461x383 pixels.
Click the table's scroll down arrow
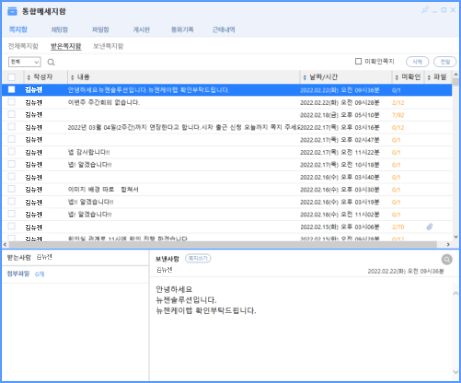[x=456, y=237]
